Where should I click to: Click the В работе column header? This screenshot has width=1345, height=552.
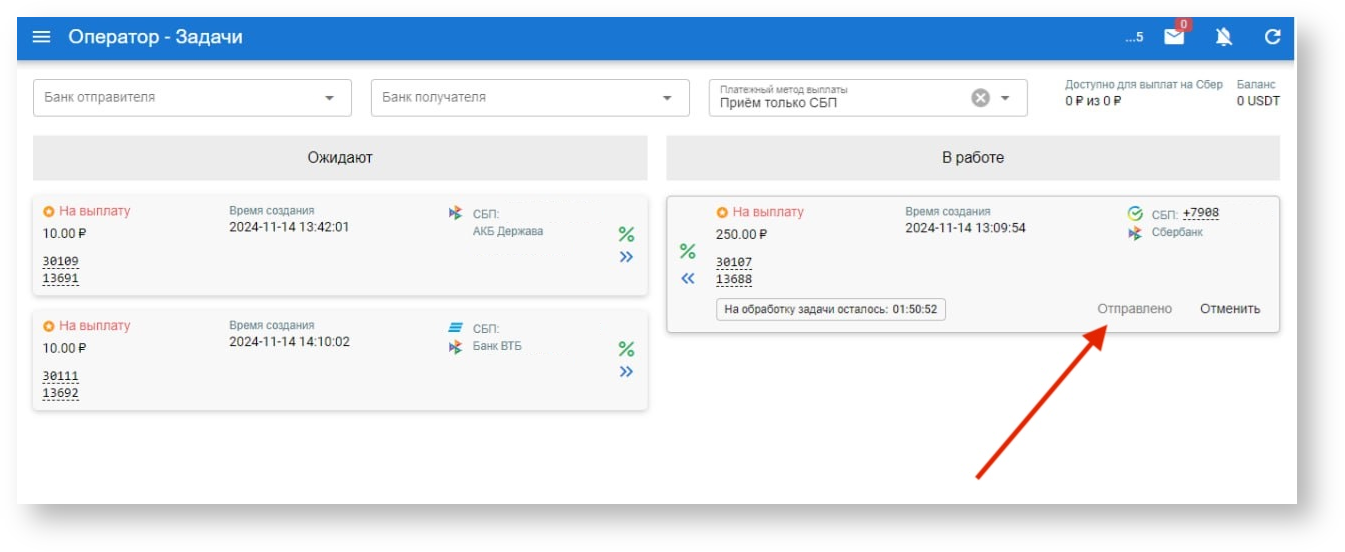pos(973,158)
